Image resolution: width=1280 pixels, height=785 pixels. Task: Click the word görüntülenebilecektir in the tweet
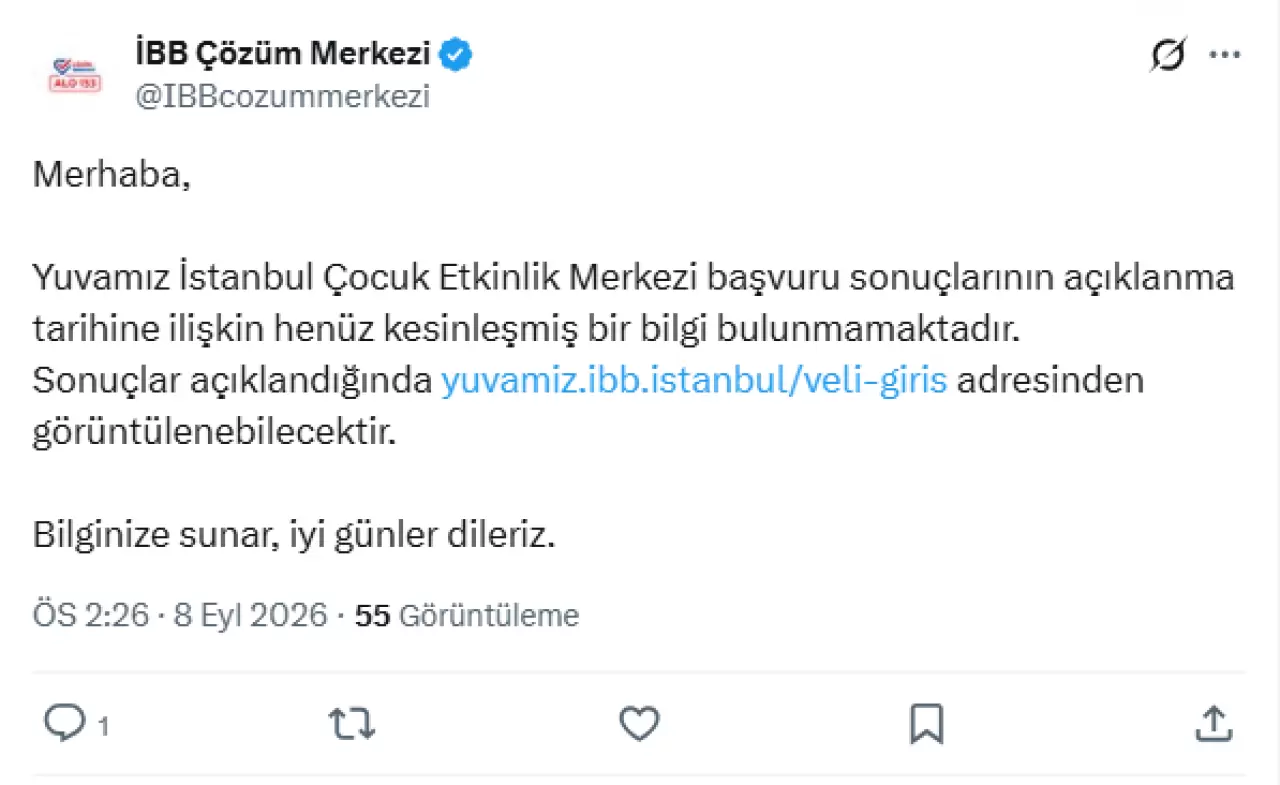[x=215, y=433]
